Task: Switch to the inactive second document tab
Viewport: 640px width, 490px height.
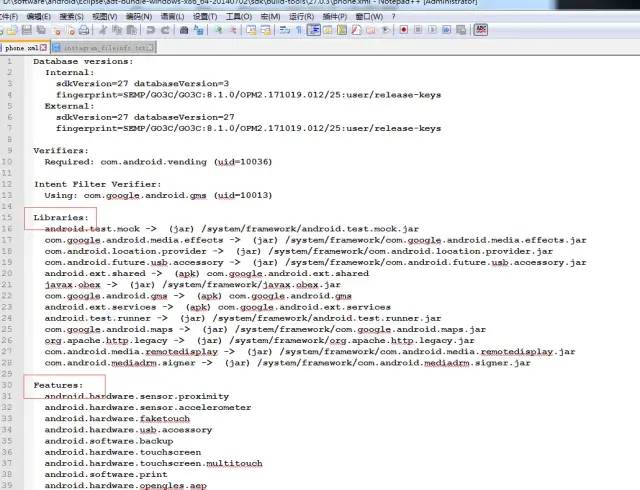Action: click(x=103, y=48)
